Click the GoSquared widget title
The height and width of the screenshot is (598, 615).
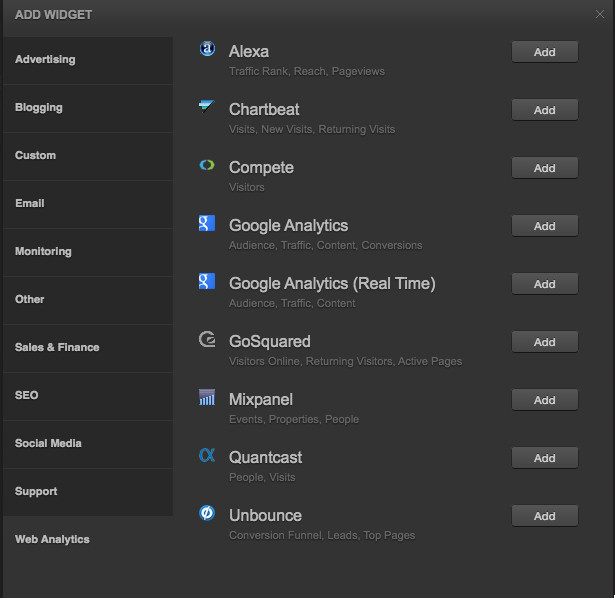[x=269, y=342]
